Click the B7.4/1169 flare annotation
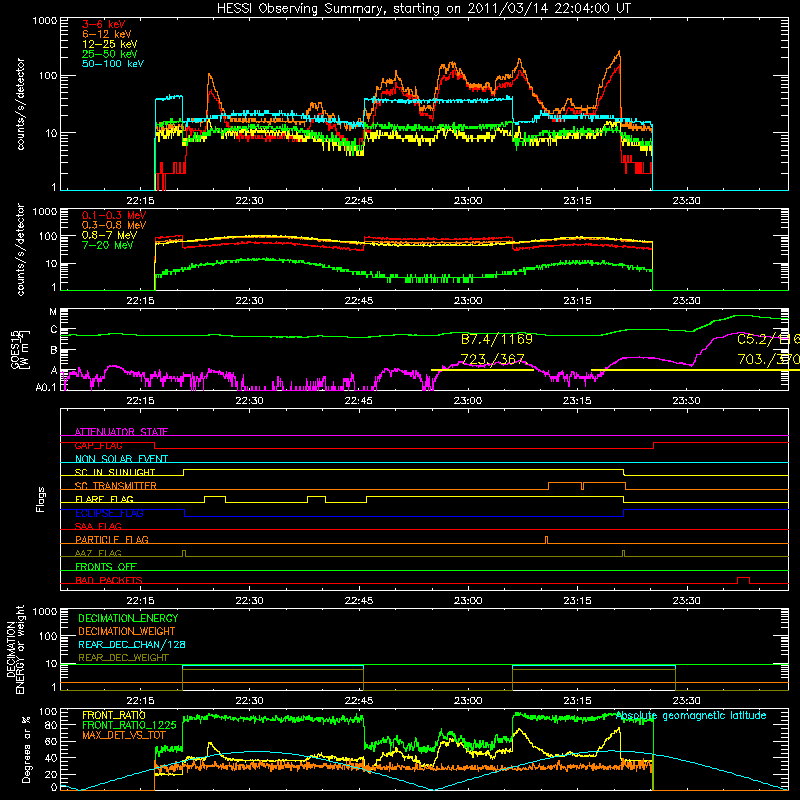The height and width of the screenshot is (800, 800). (x=496, y=339)
